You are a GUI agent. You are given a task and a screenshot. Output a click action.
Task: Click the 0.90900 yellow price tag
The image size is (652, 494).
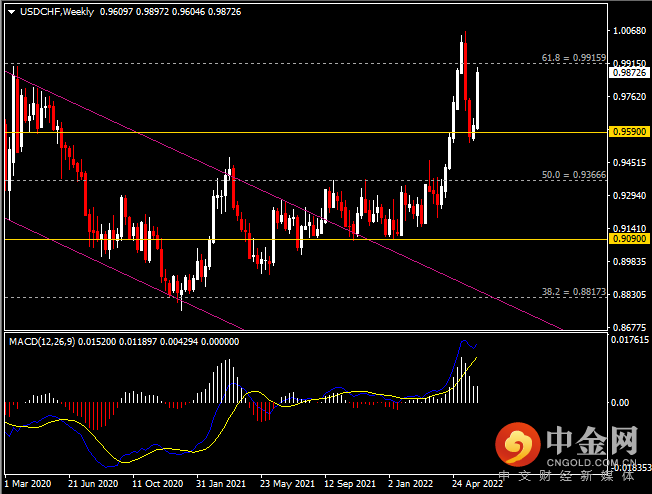[629, 239]
